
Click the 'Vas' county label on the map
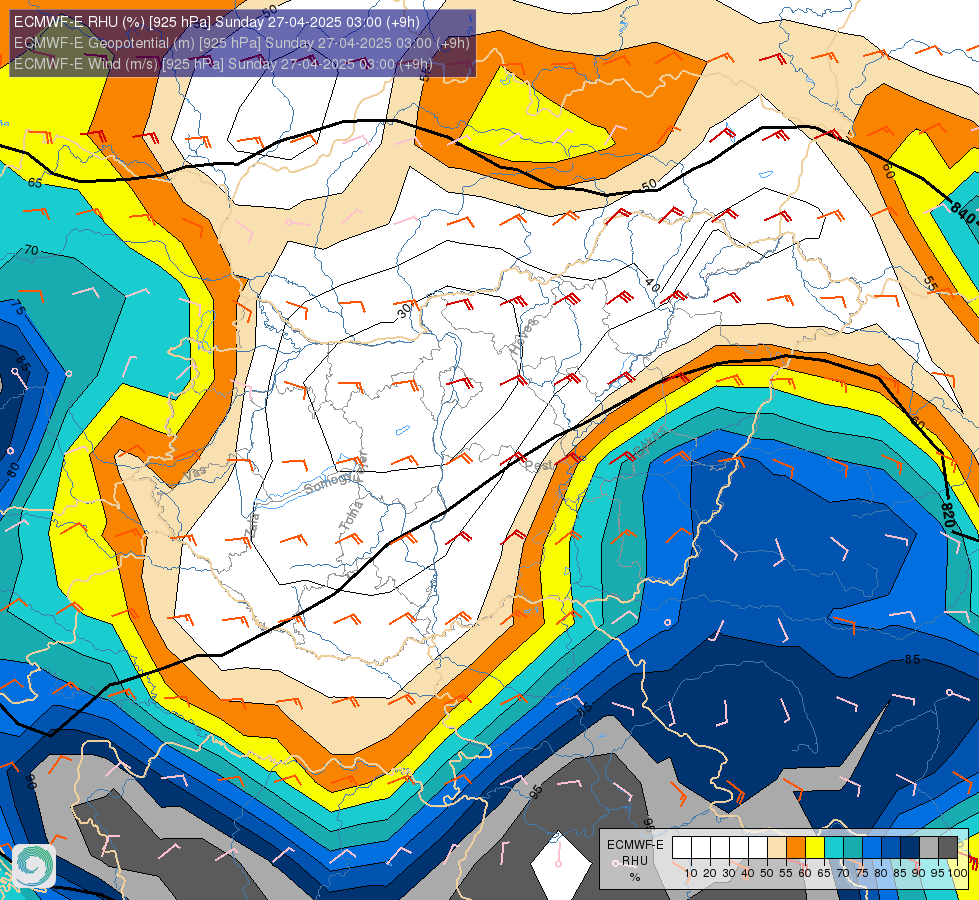pos(195,475)
